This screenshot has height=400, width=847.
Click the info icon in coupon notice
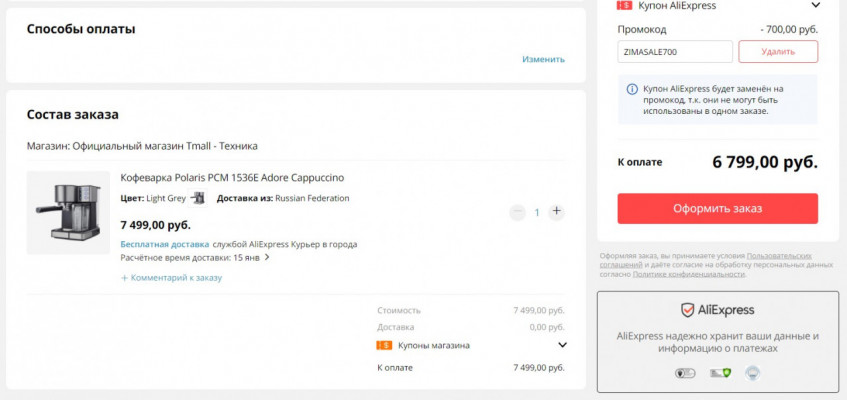click(x=632, y=89)
